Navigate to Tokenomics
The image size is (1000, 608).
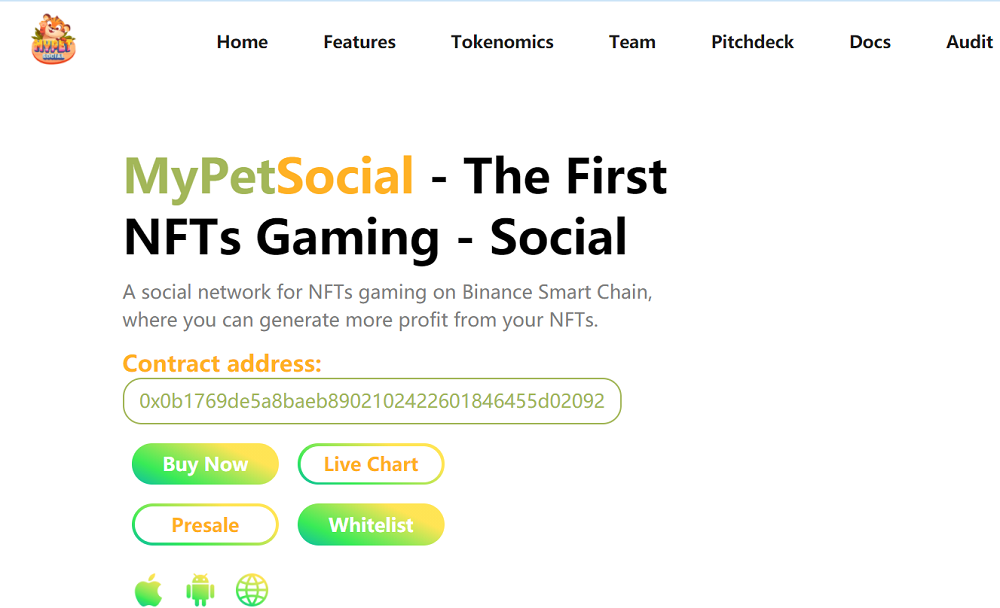click(x=502, y=42)
